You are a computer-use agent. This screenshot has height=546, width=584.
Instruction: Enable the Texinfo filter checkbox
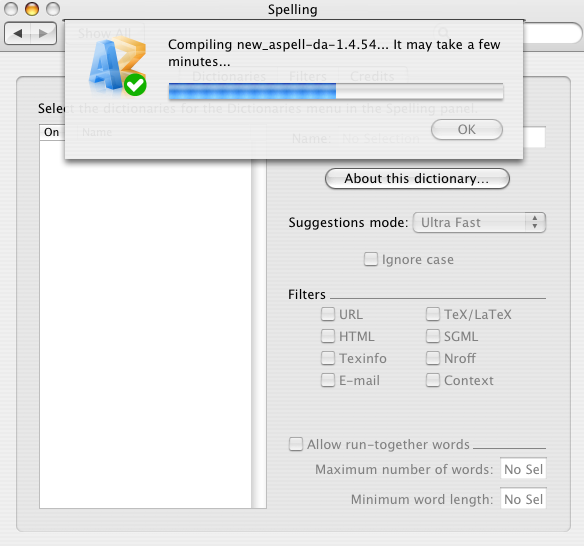(x=328, y=358)
